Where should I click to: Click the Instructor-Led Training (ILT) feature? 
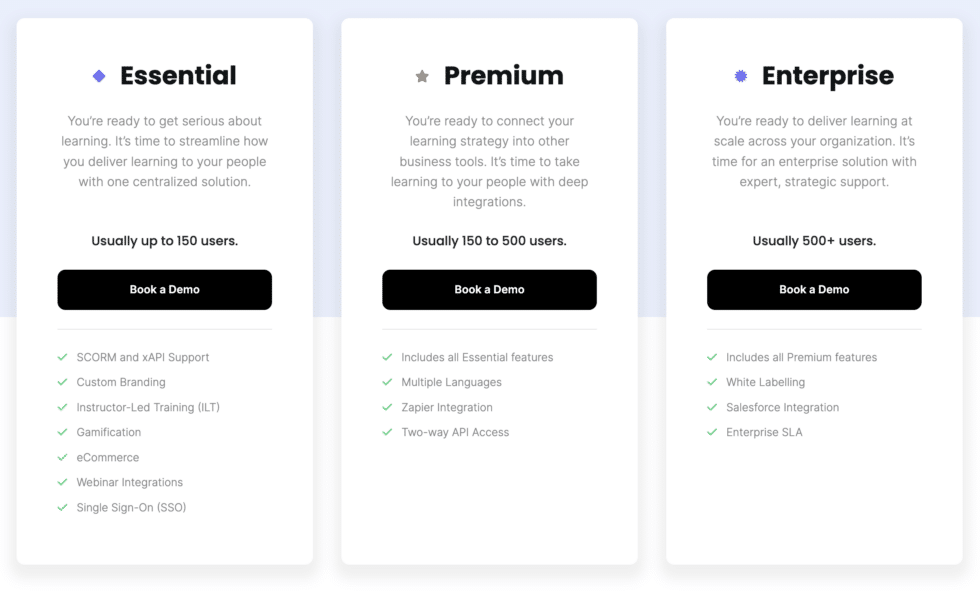pyautogui.click(x=148, y=407)
